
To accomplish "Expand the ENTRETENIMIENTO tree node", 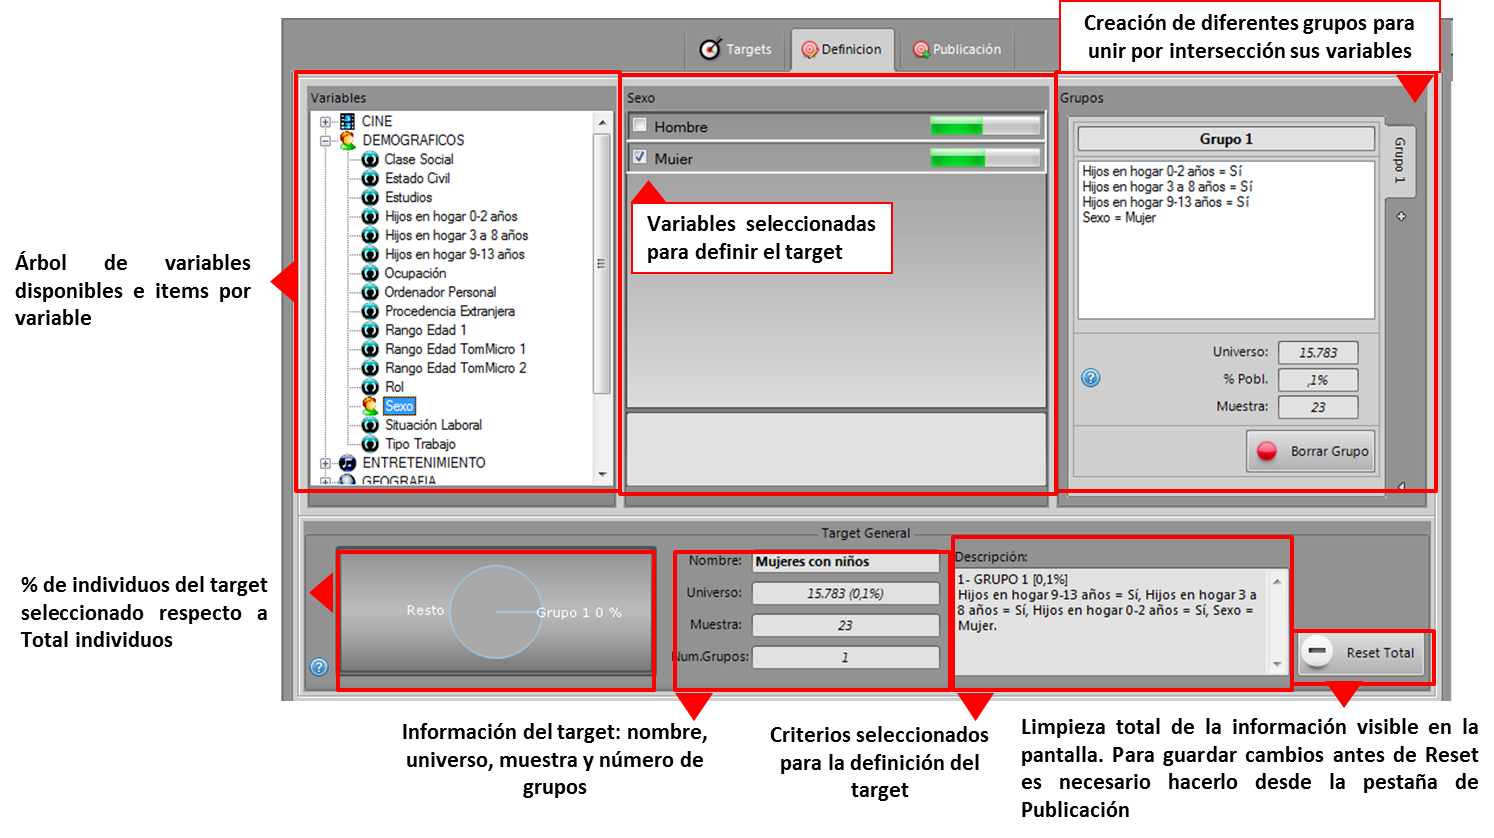I will (x=325, y=464).
